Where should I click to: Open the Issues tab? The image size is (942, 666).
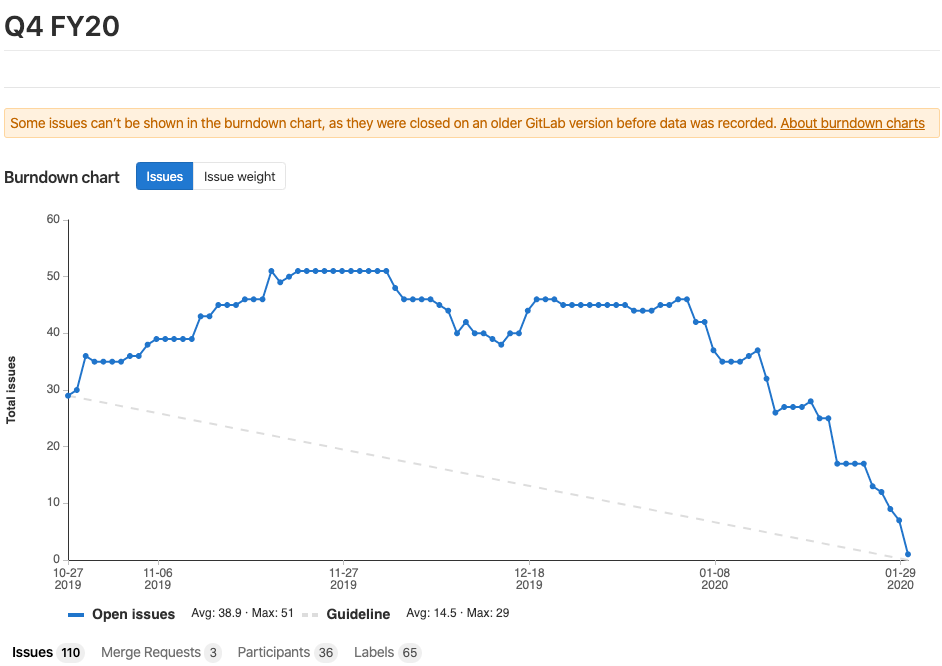[x=47, y=653]
